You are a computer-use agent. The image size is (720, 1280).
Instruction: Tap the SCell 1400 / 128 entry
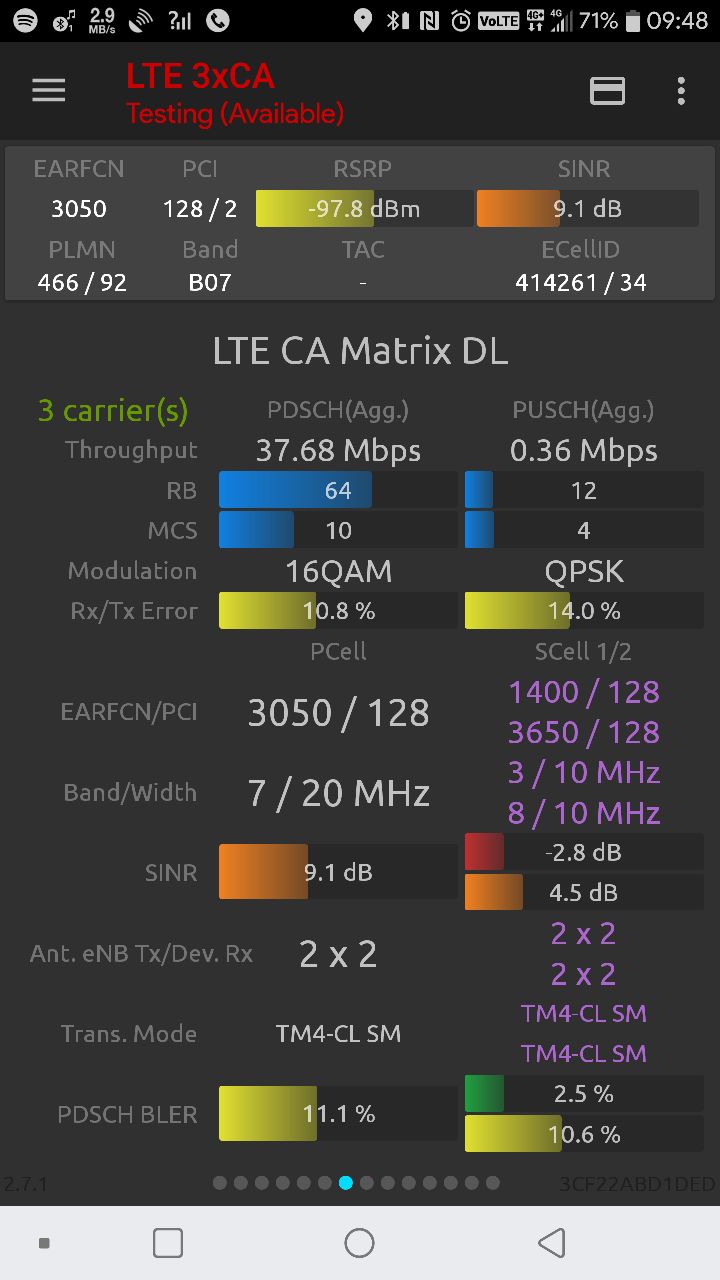[x=584, y=692]
